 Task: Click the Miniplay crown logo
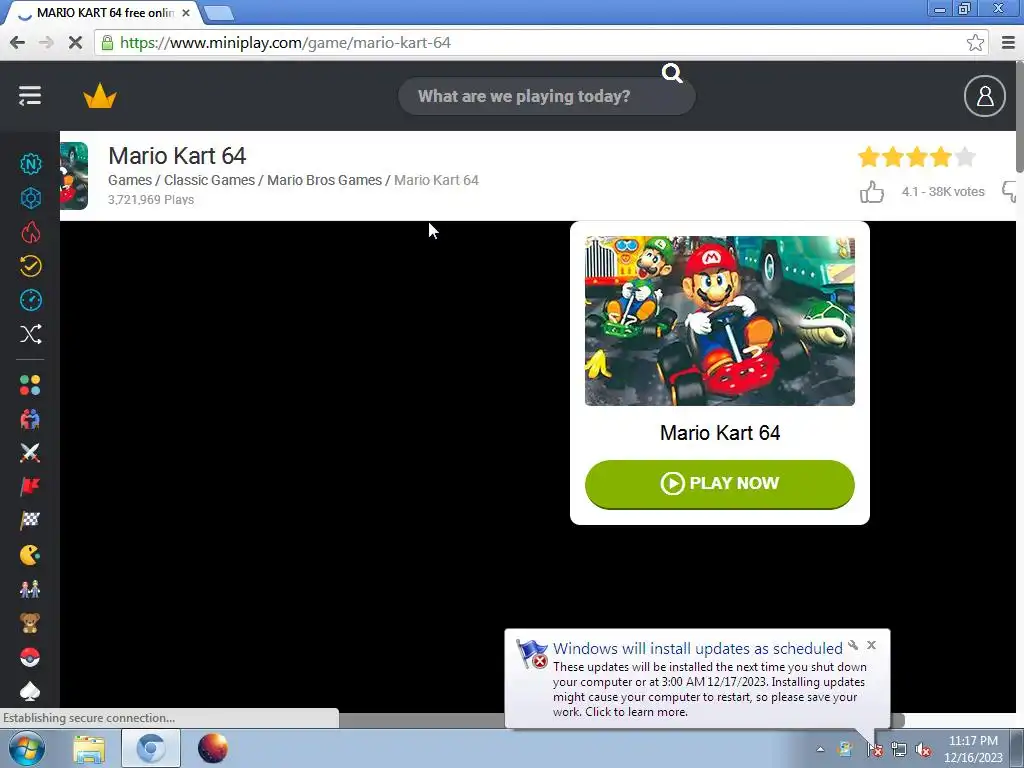coord(100,96)
